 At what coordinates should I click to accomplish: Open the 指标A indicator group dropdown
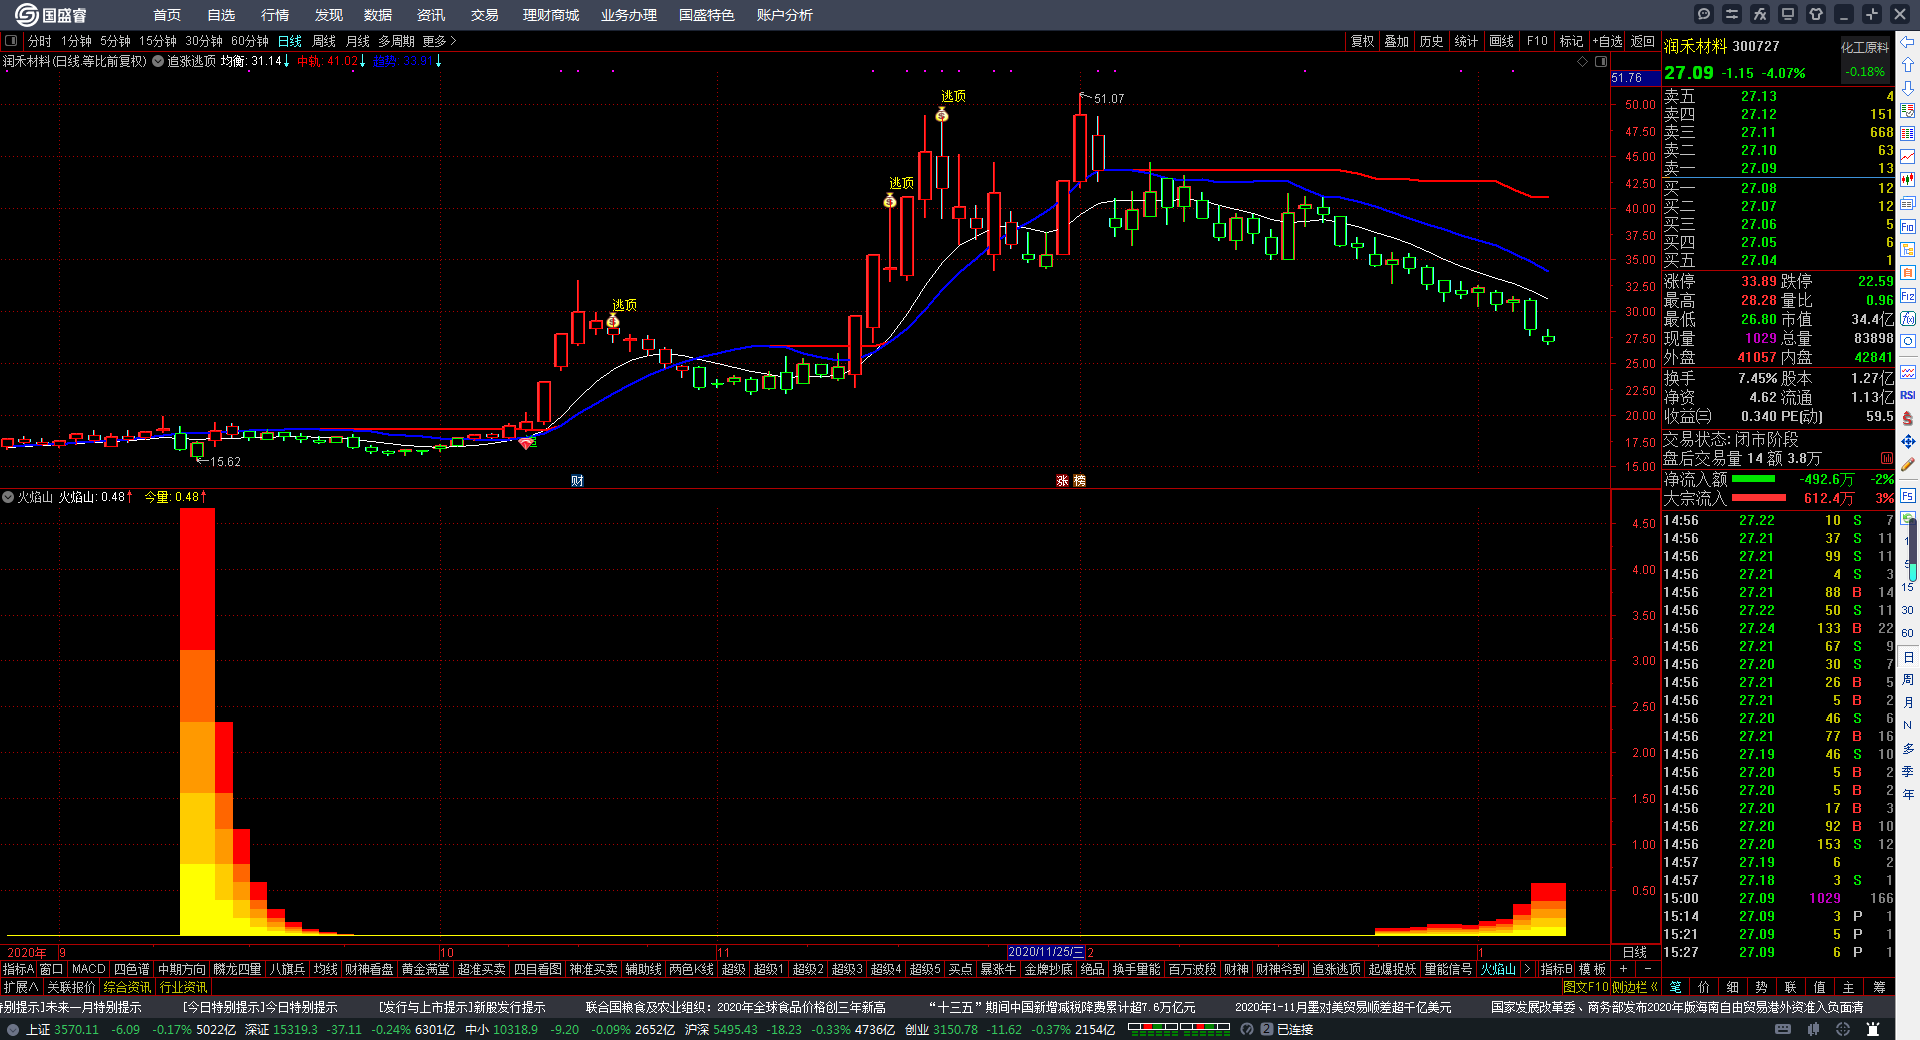(18, 969)
